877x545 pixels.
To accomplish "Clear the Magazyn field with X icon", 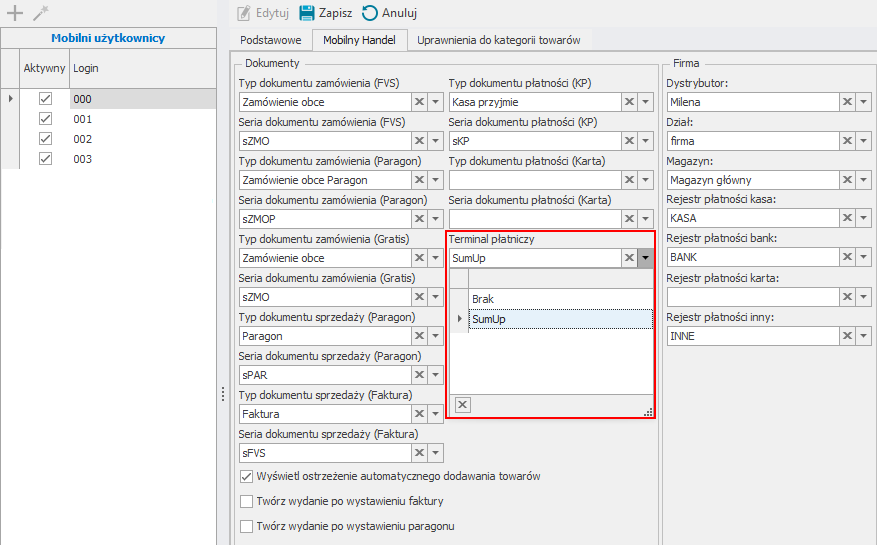I will 847,180.
